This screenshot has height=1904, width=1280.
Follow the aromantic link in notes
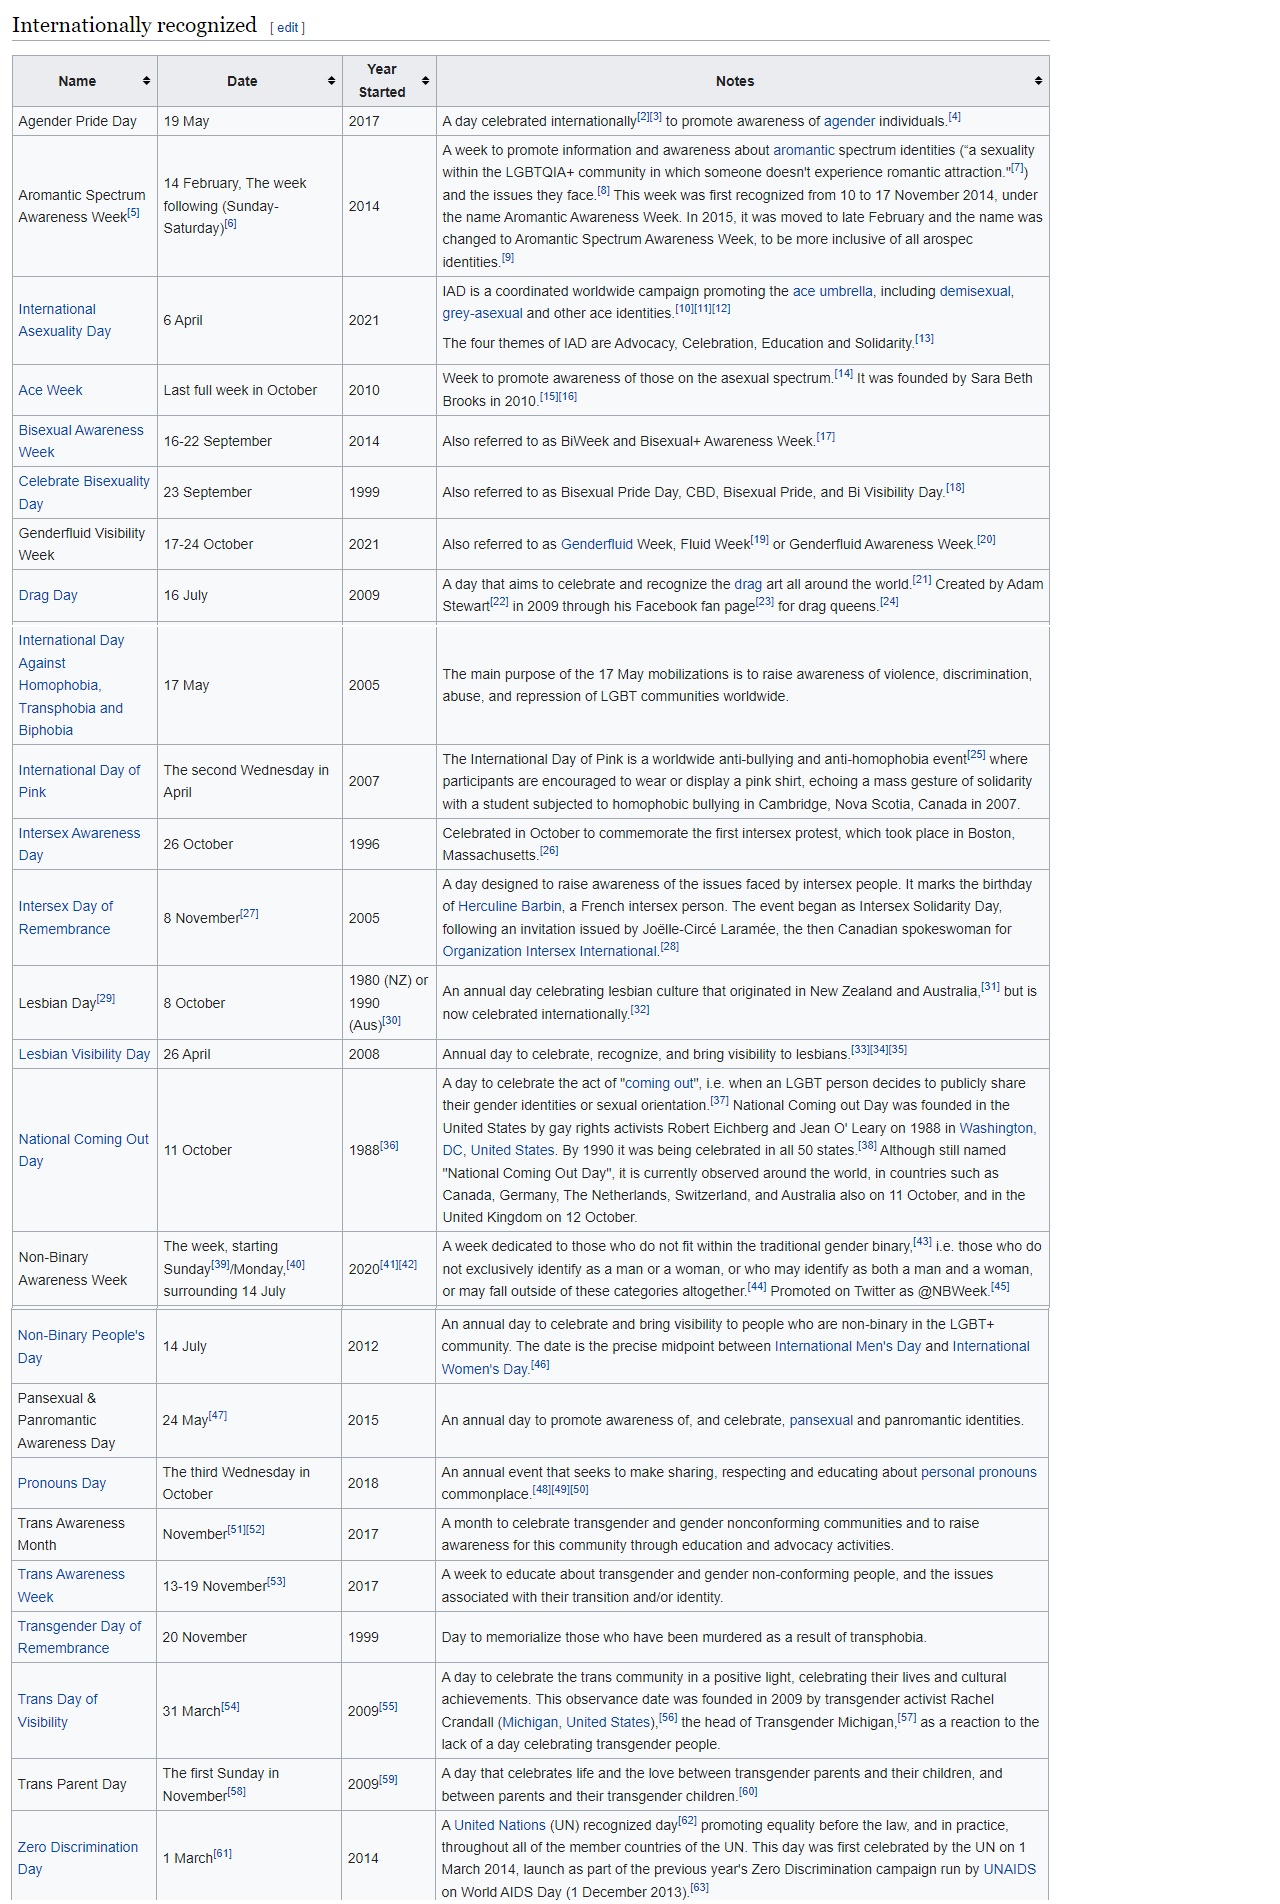coord(803,150)
